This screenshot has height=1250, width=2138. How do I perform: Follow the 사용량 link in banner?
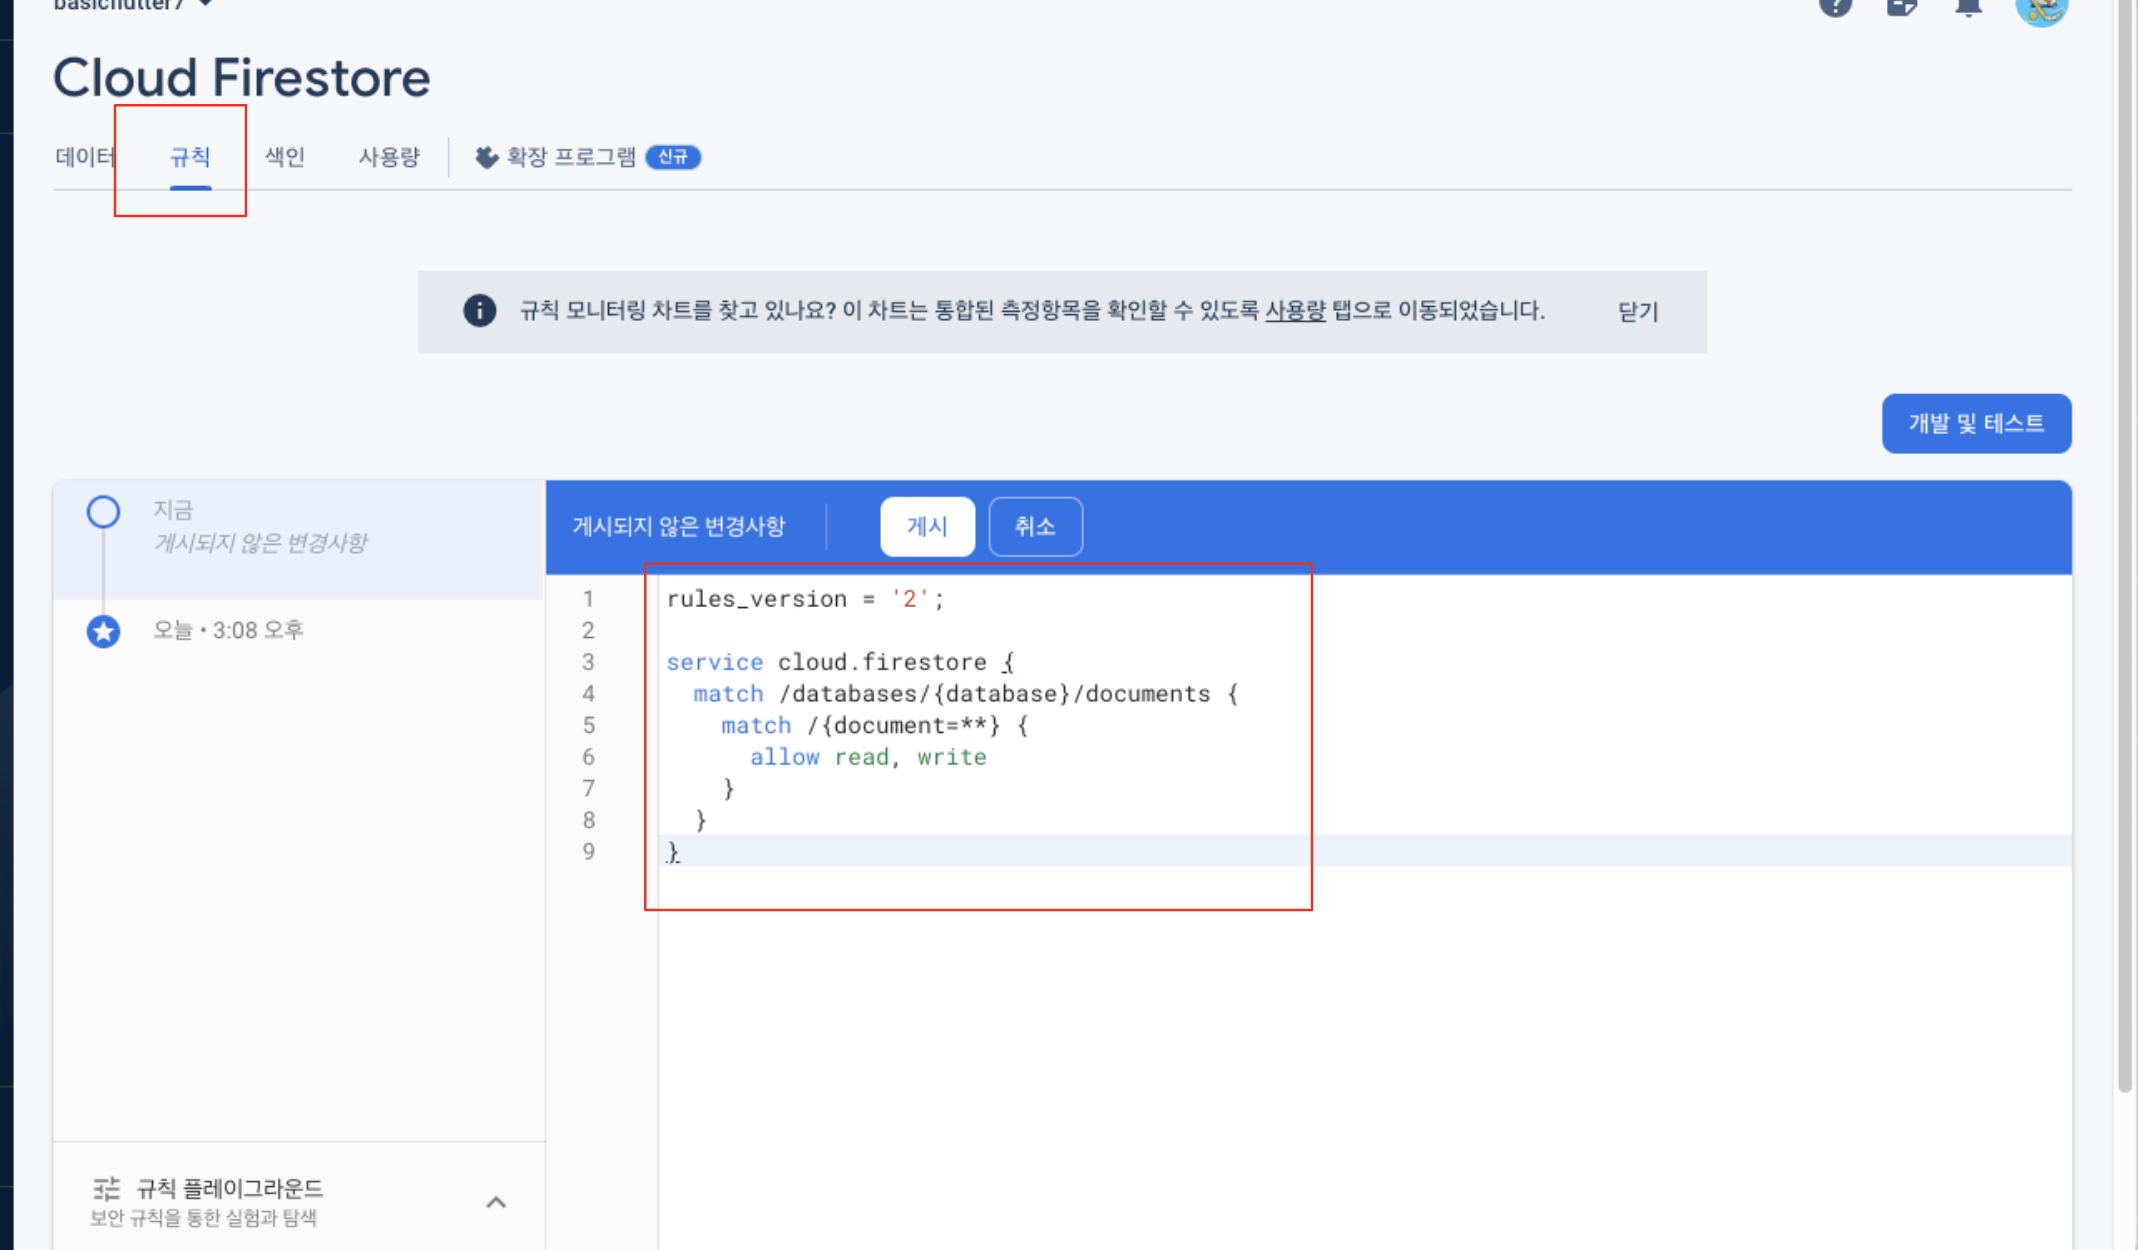click(x=1295, y=311)
